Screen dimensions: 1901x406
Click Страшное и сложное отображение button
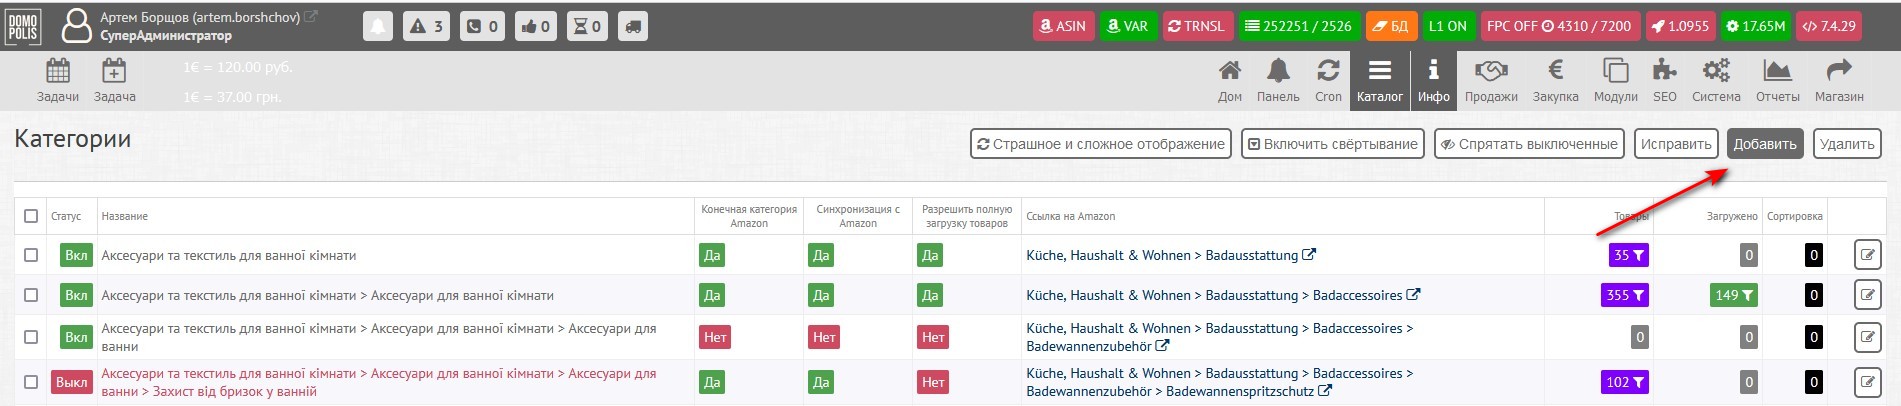coord(1101,144)
